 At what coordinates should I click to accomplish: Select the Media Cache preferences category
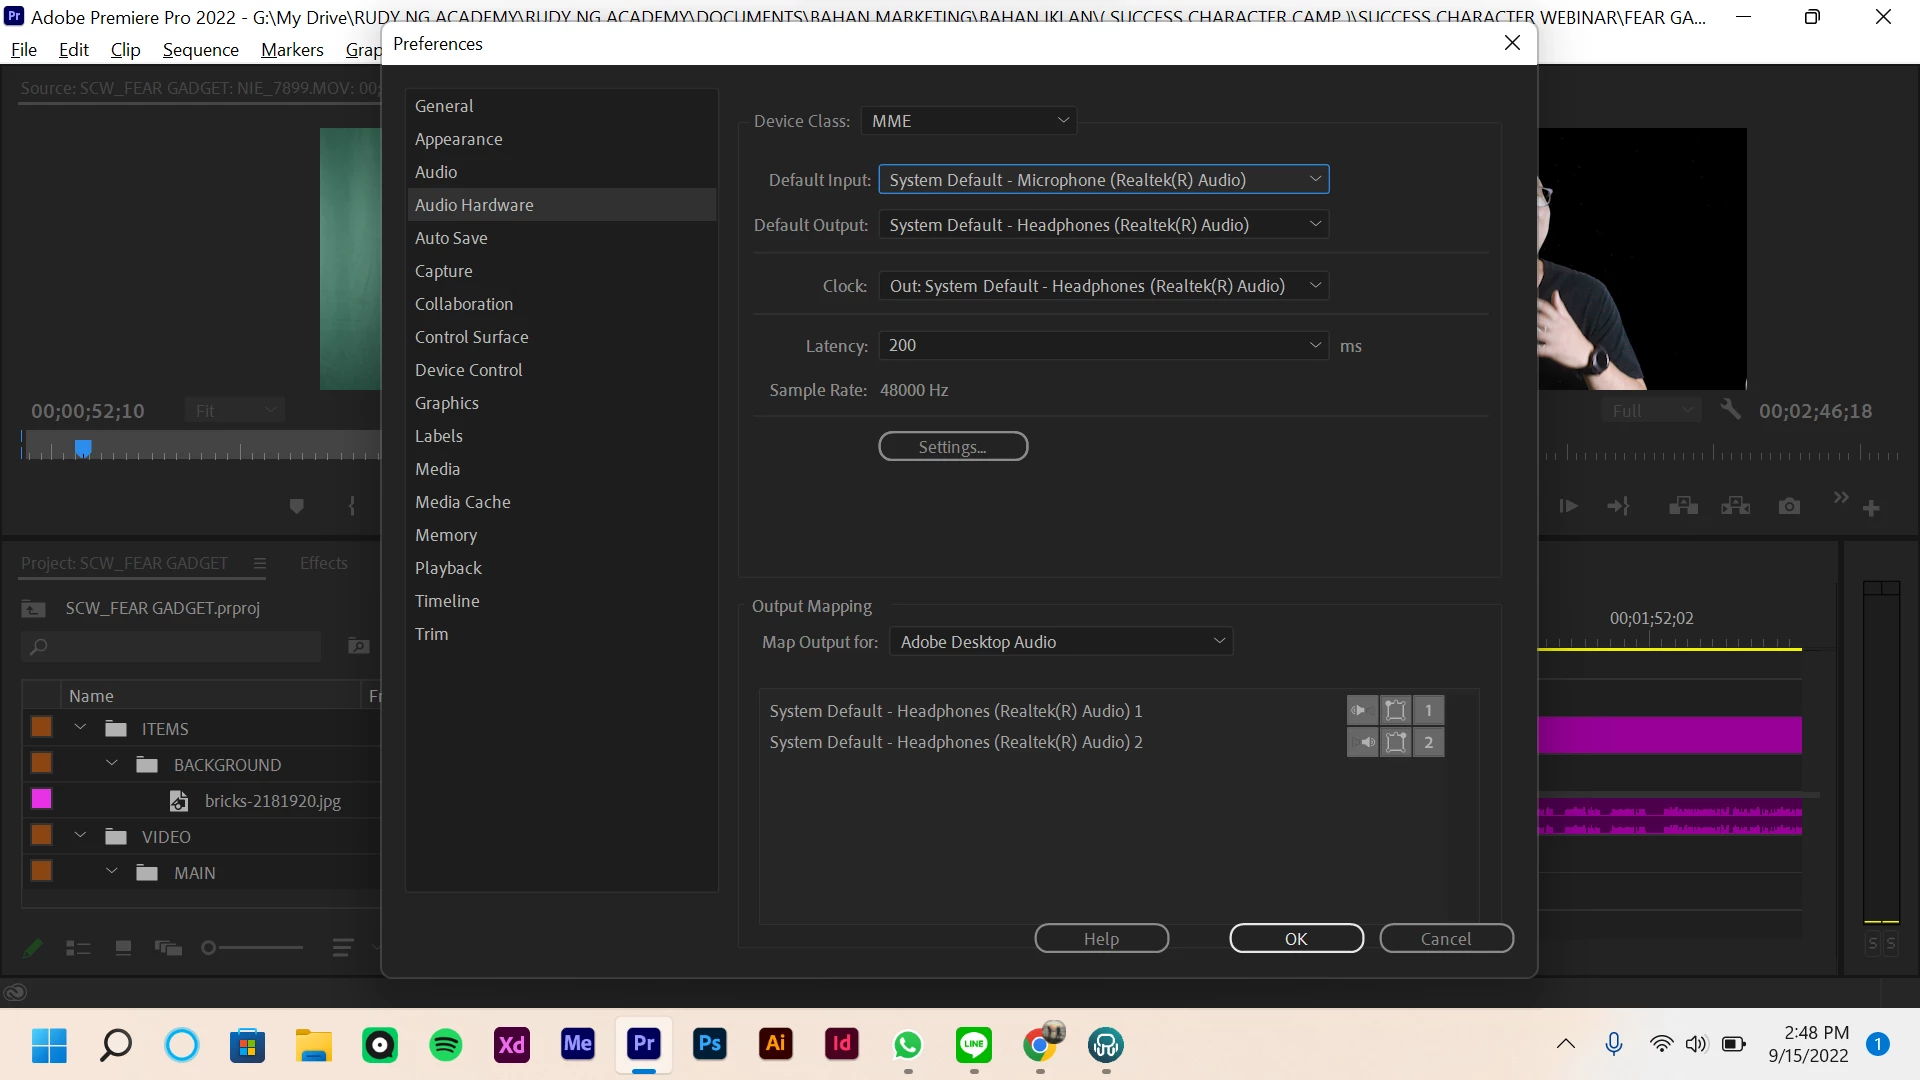coord(462,502)
